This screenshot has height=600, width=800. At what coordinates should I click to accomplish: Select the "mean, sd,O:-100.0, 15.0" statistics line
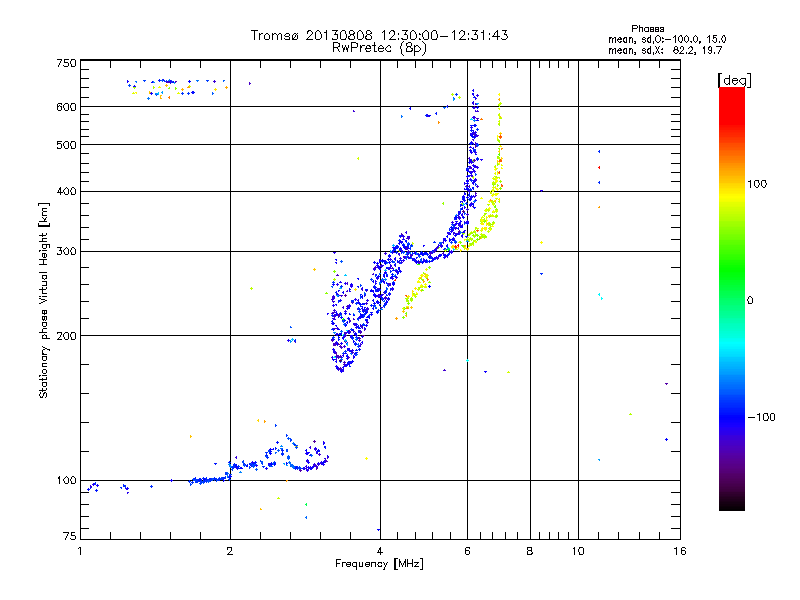667,39
